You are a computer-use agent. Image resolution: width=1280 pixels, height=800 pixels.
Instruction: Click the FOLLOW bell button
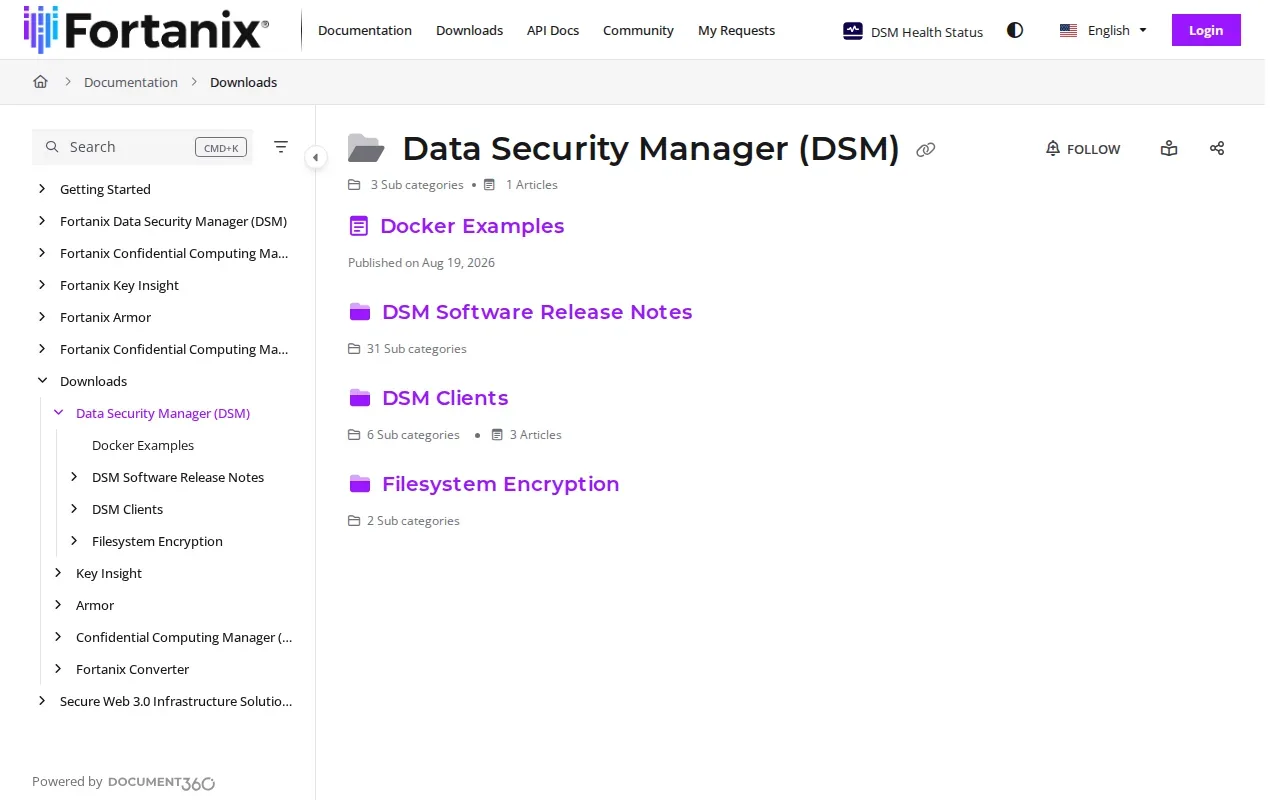[x=1083, y=149]
